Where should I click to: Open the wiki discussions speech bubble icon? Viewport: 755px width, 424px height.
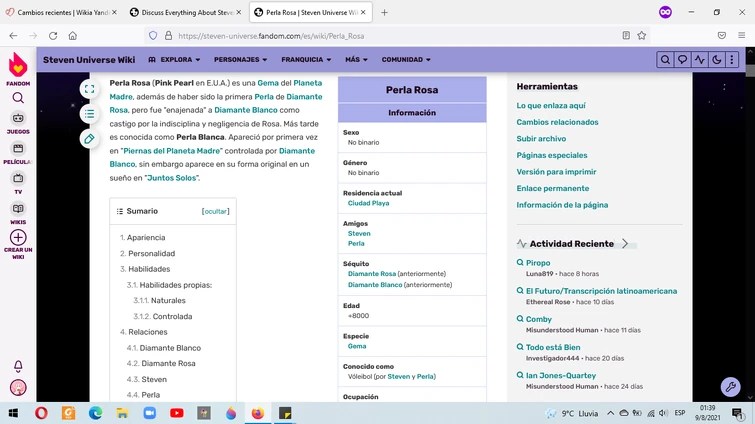(682, 60)
